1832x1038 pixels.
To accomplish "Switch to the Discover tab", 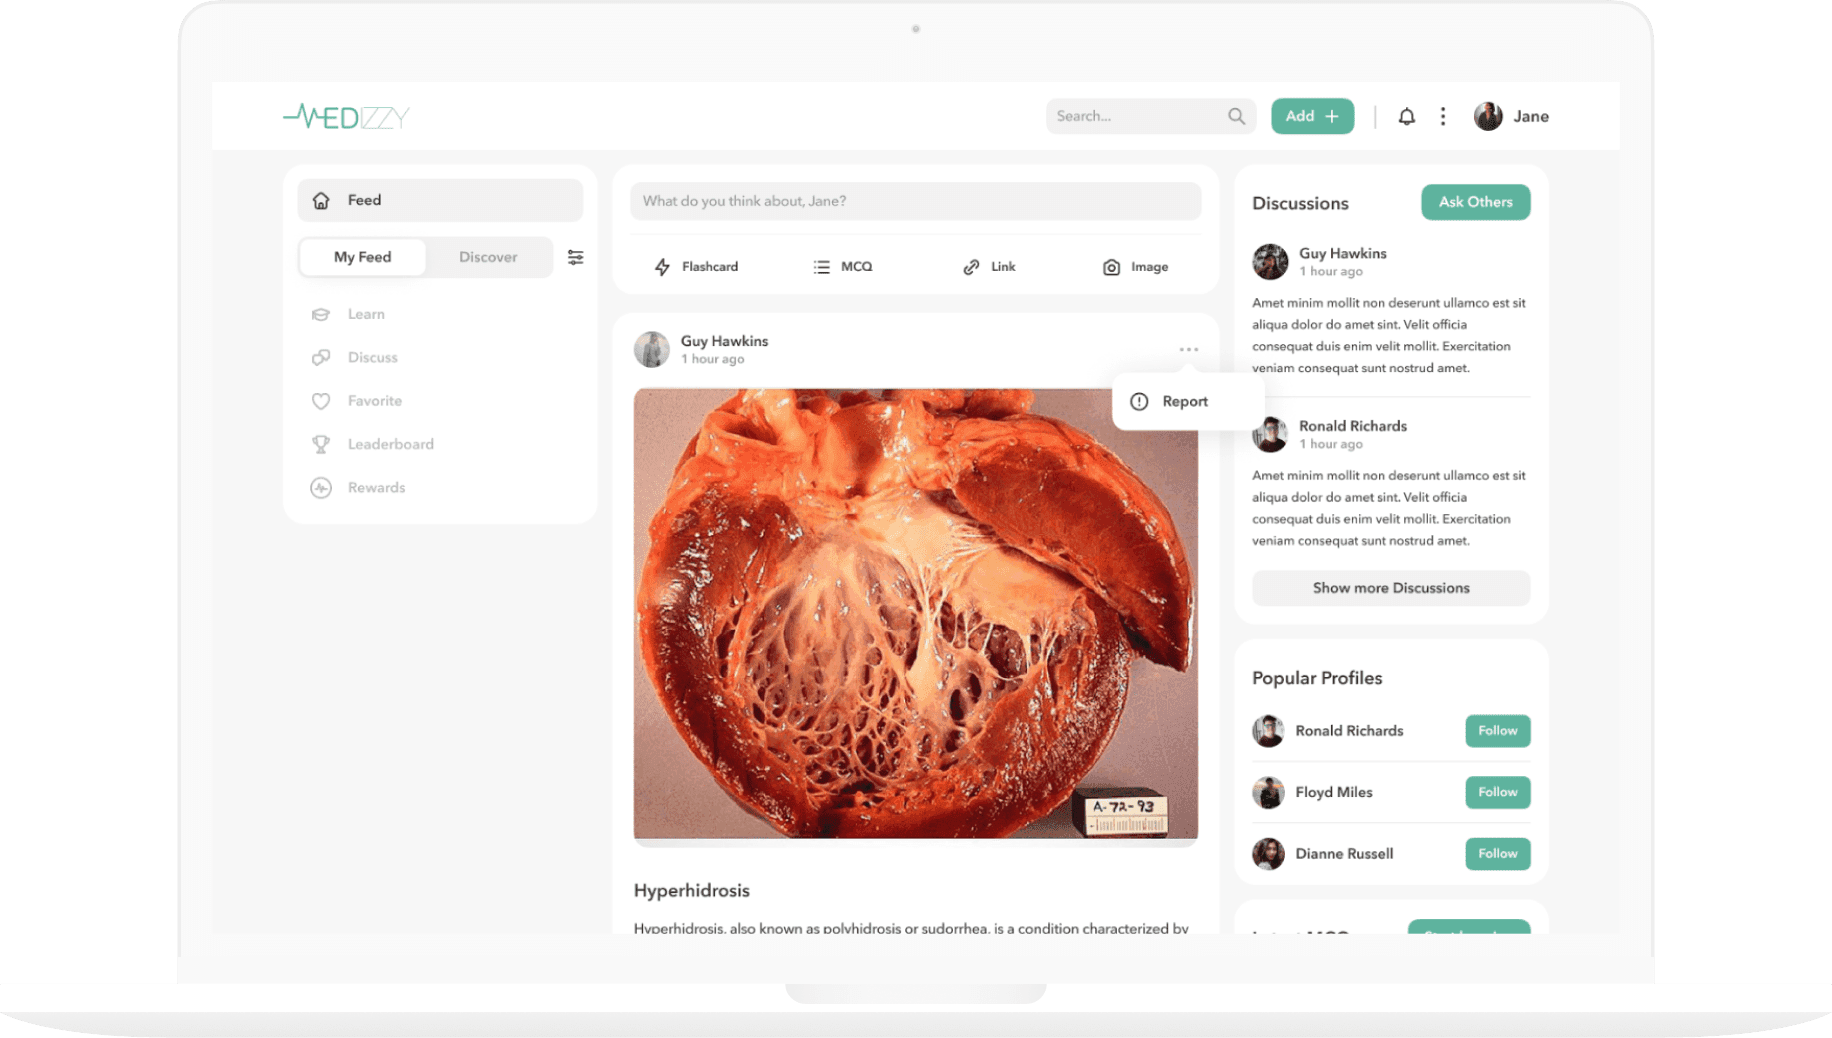I will (x=488, y=257).
